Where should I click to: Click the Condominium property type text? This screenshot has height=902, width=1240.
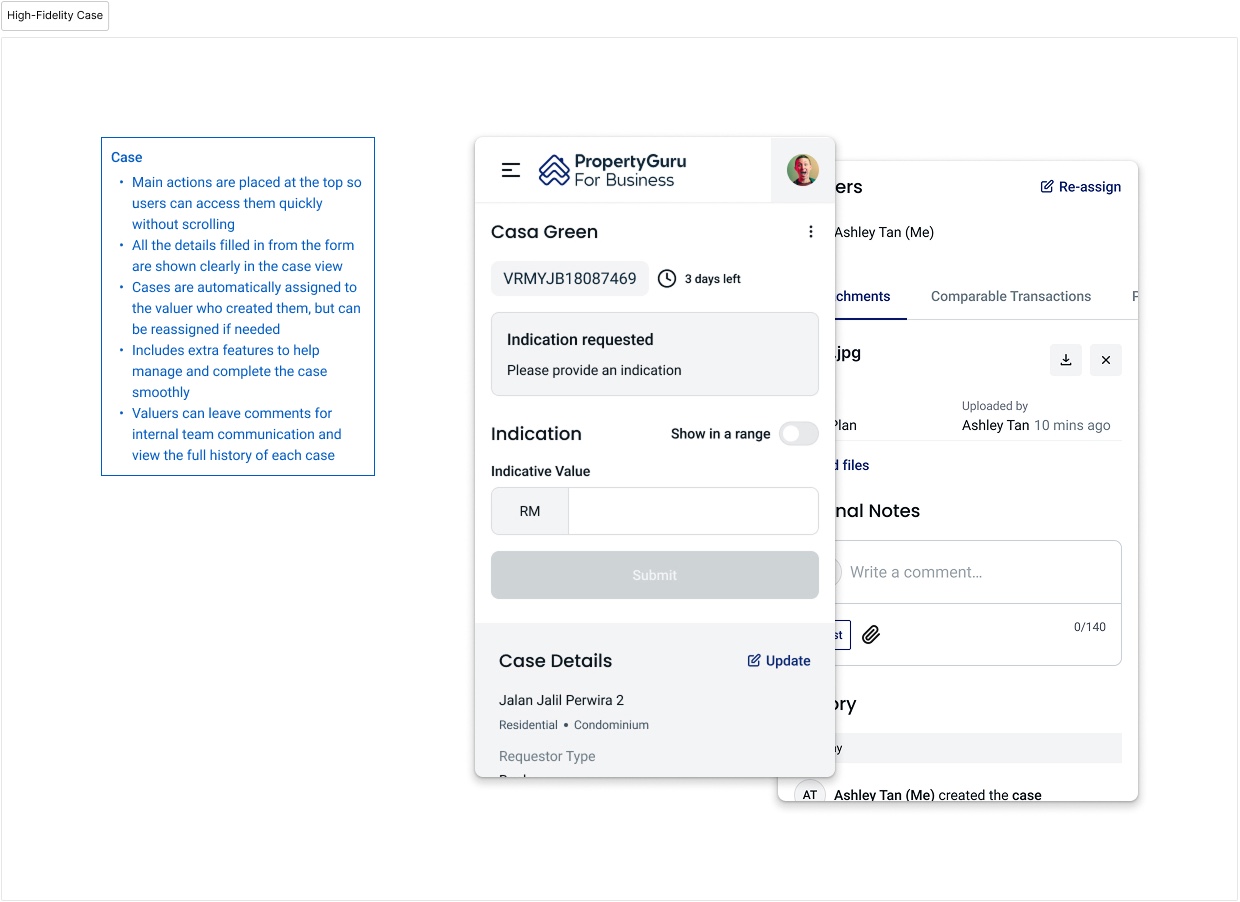(611, 725)
